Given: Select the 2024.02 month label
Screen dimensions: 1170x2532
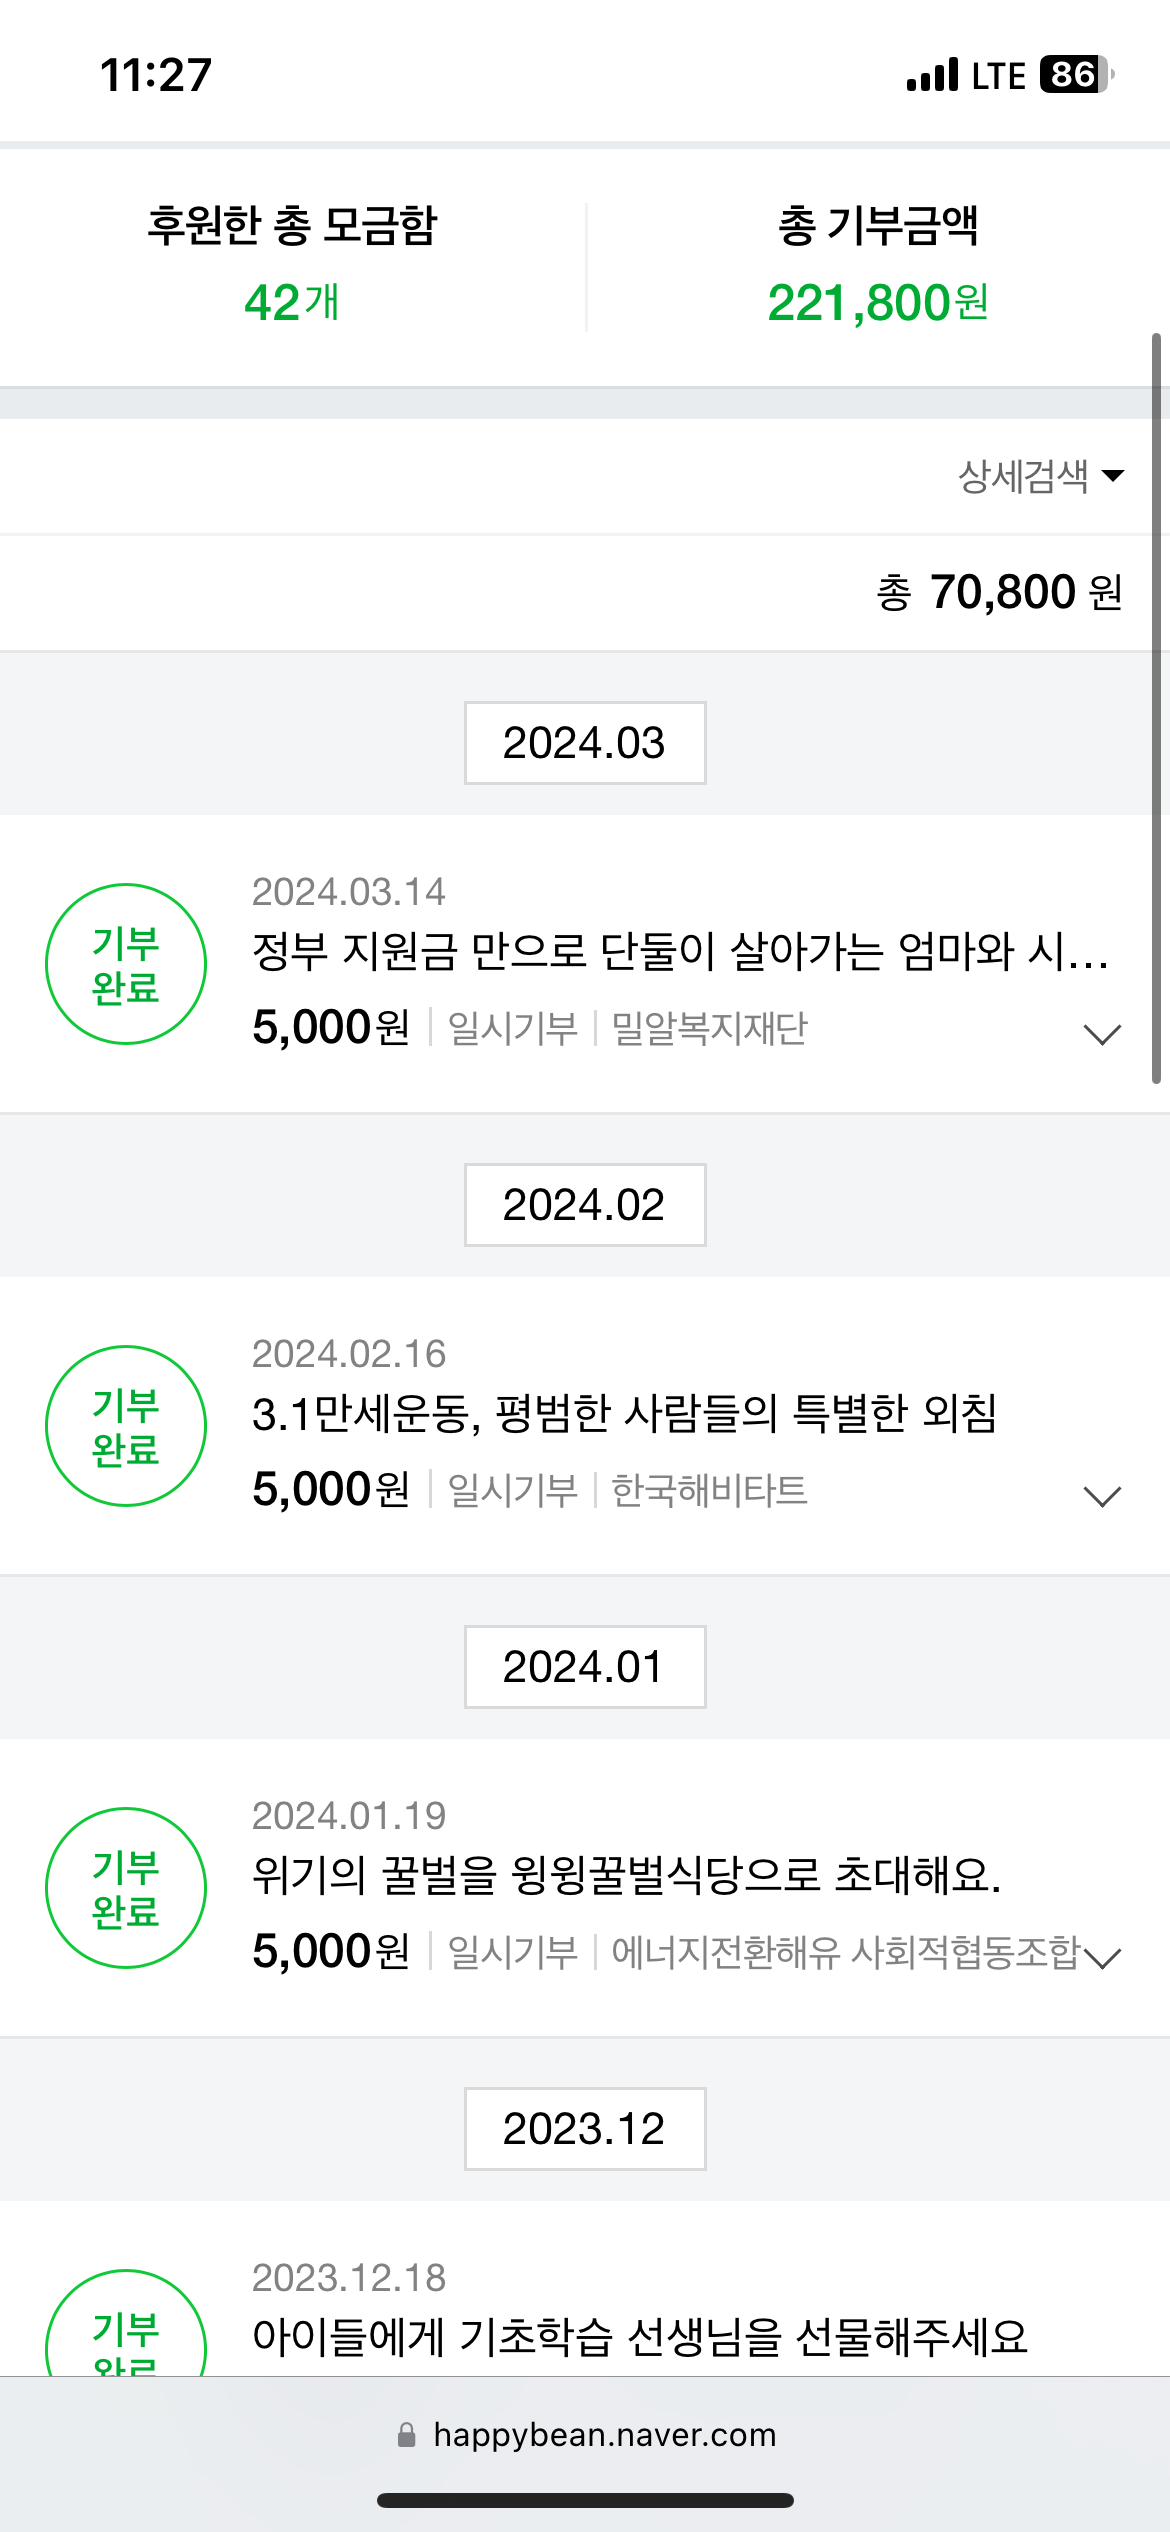Looking at the screenshot, I should [585, 1205].
